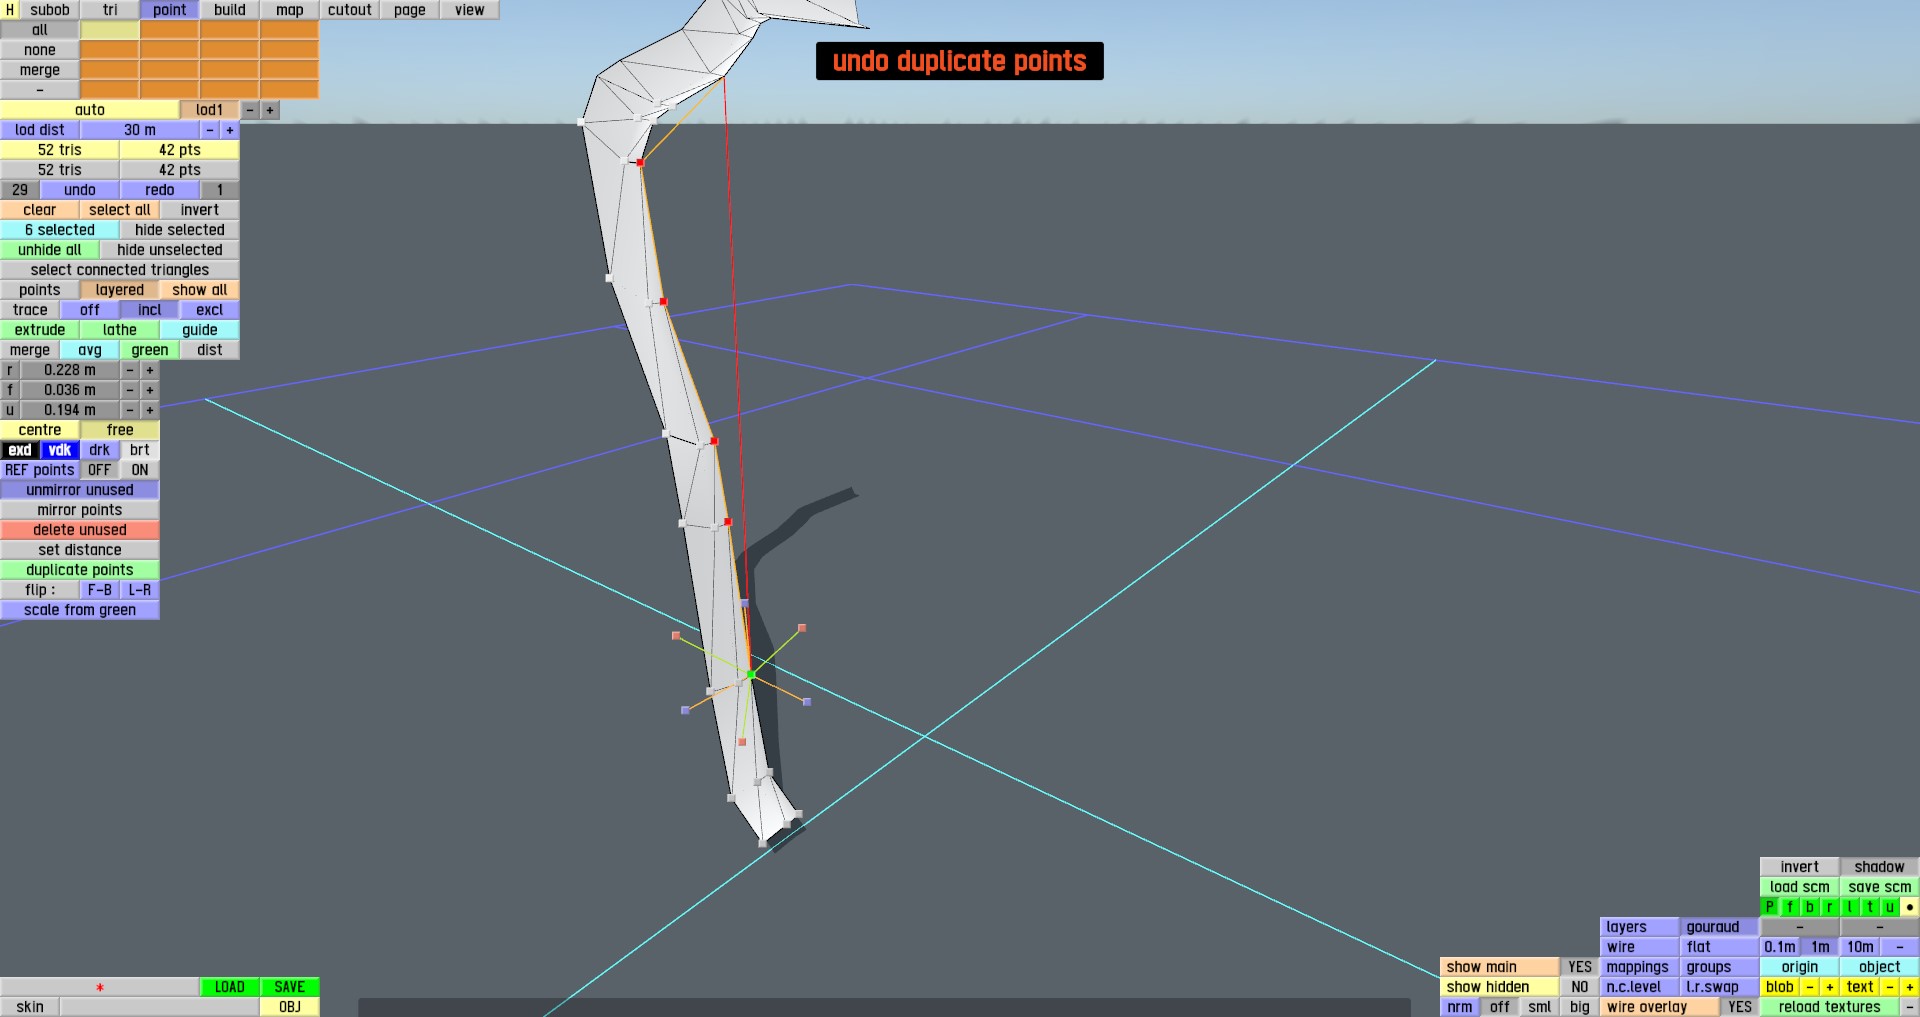Turn REF points OFF
The width and height of the screenshot is (1920, 1017).
(100, 470)
